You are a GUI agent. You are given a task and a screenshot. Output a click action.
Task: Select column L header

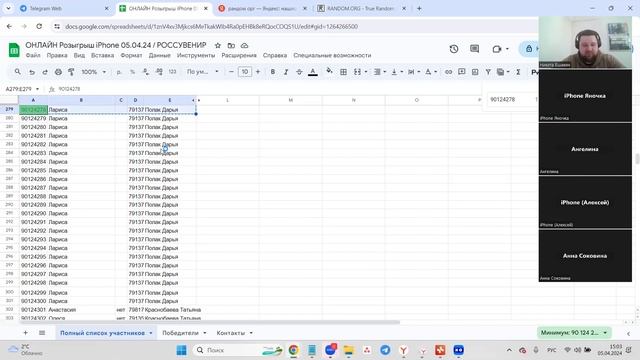227,100
